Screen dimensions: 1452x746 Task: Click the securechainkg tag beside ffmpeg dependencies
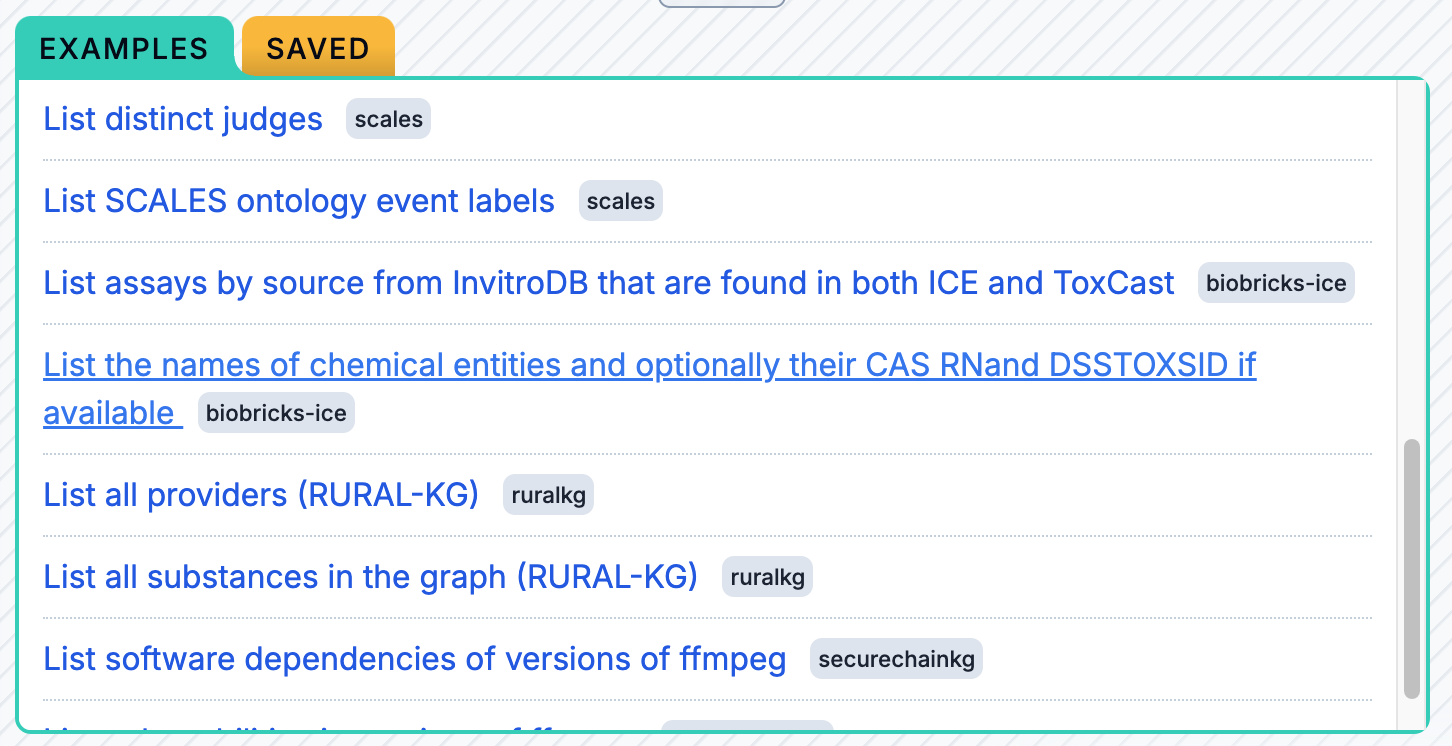[x=896, y=659]
